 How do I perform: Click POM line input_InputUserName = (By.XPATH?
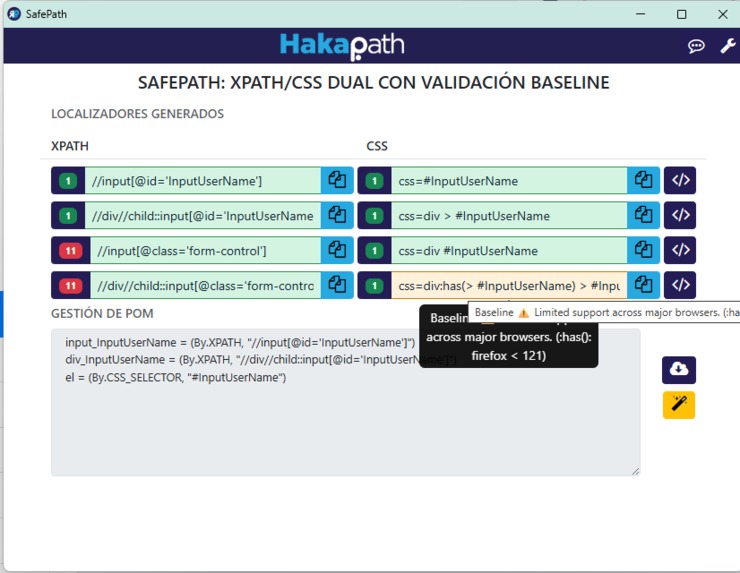tap(240, 342)
